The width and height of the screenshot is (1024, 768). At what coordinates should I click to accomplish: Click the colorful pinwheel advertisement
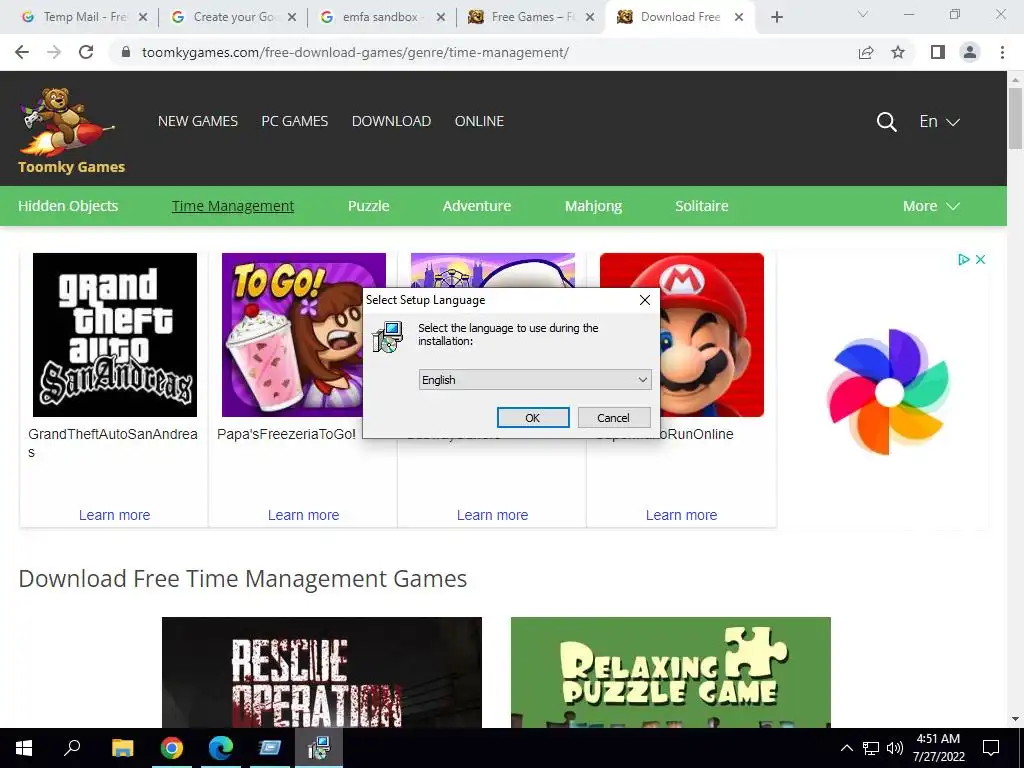click(x=888, y=392)
